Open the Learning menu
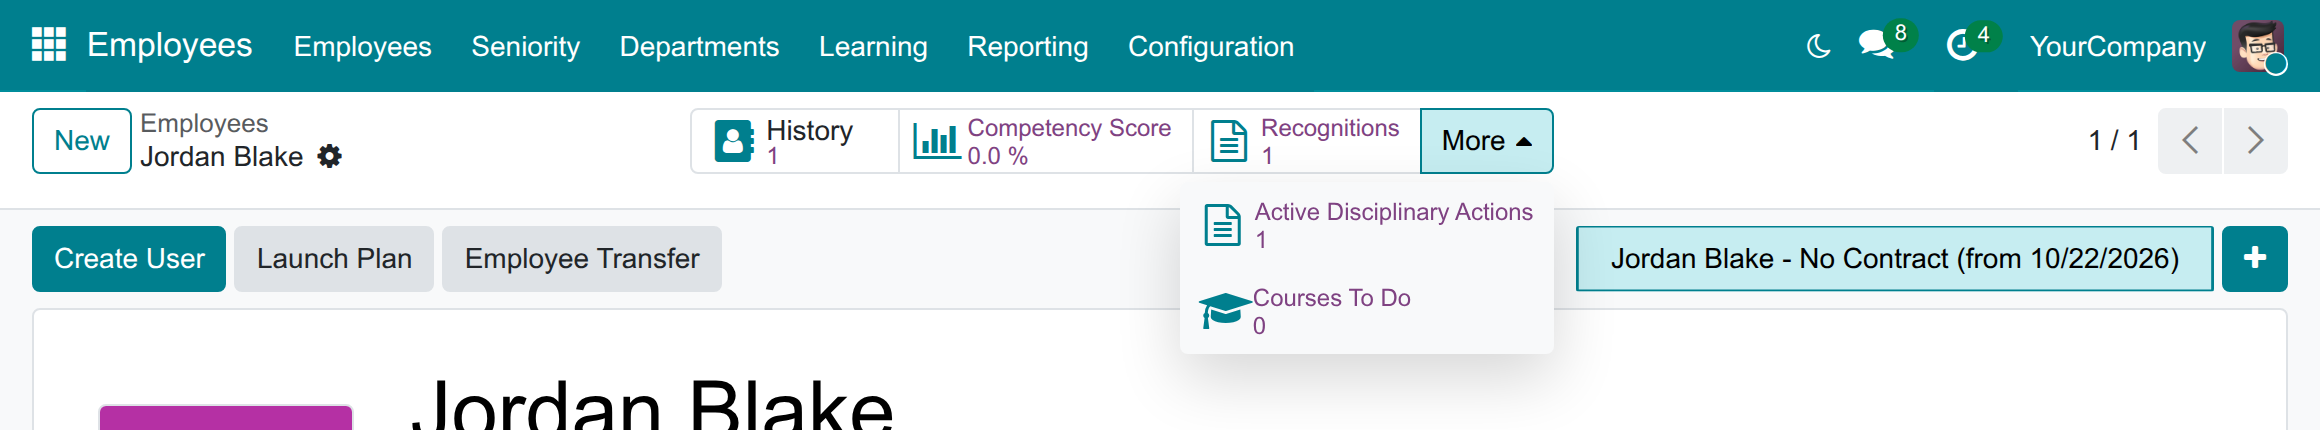The height and width of the screenshot is (430, 2320). (x=873, y=46)
